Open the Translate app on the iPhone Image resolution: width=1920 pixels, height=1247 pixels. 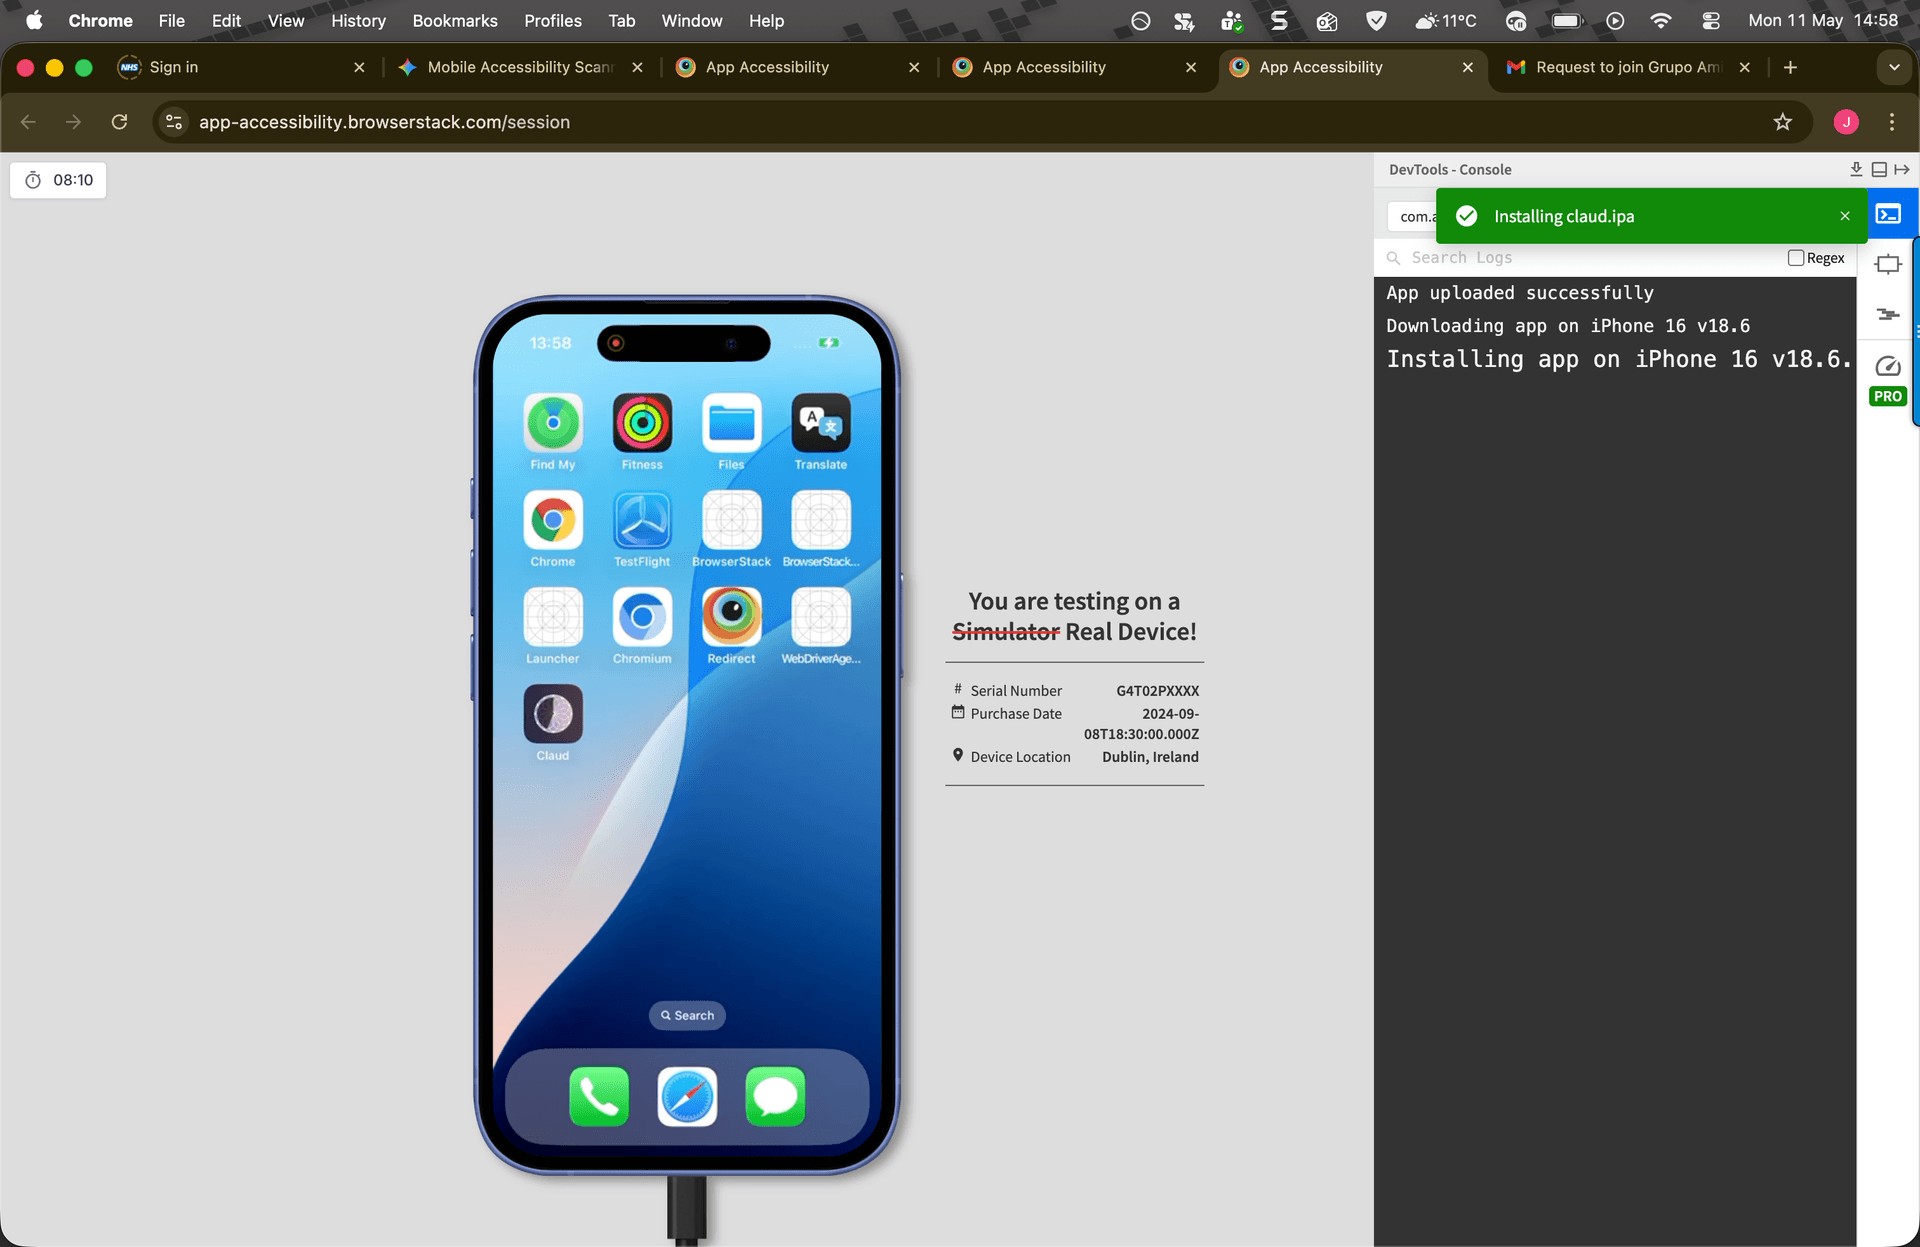coord(821,423)
